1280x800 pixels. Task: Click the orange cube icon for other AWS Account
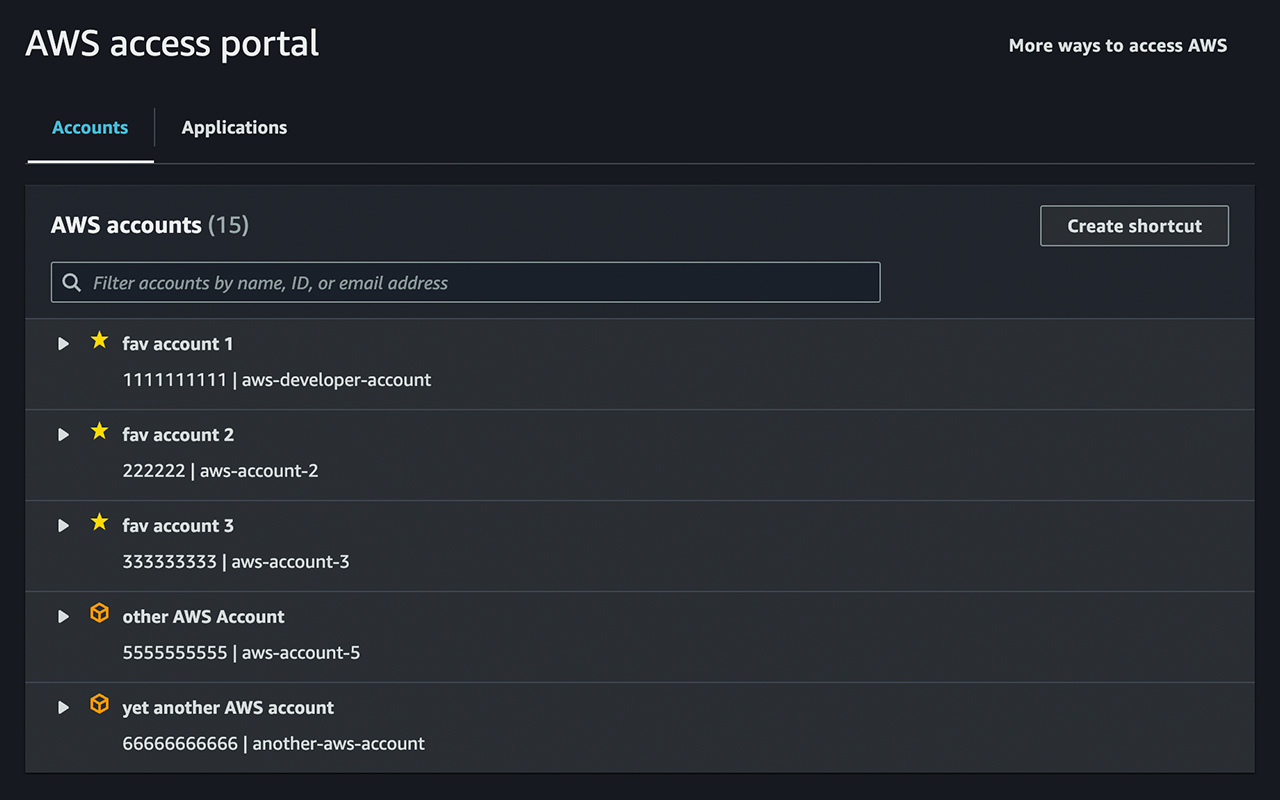pos(99,613)
